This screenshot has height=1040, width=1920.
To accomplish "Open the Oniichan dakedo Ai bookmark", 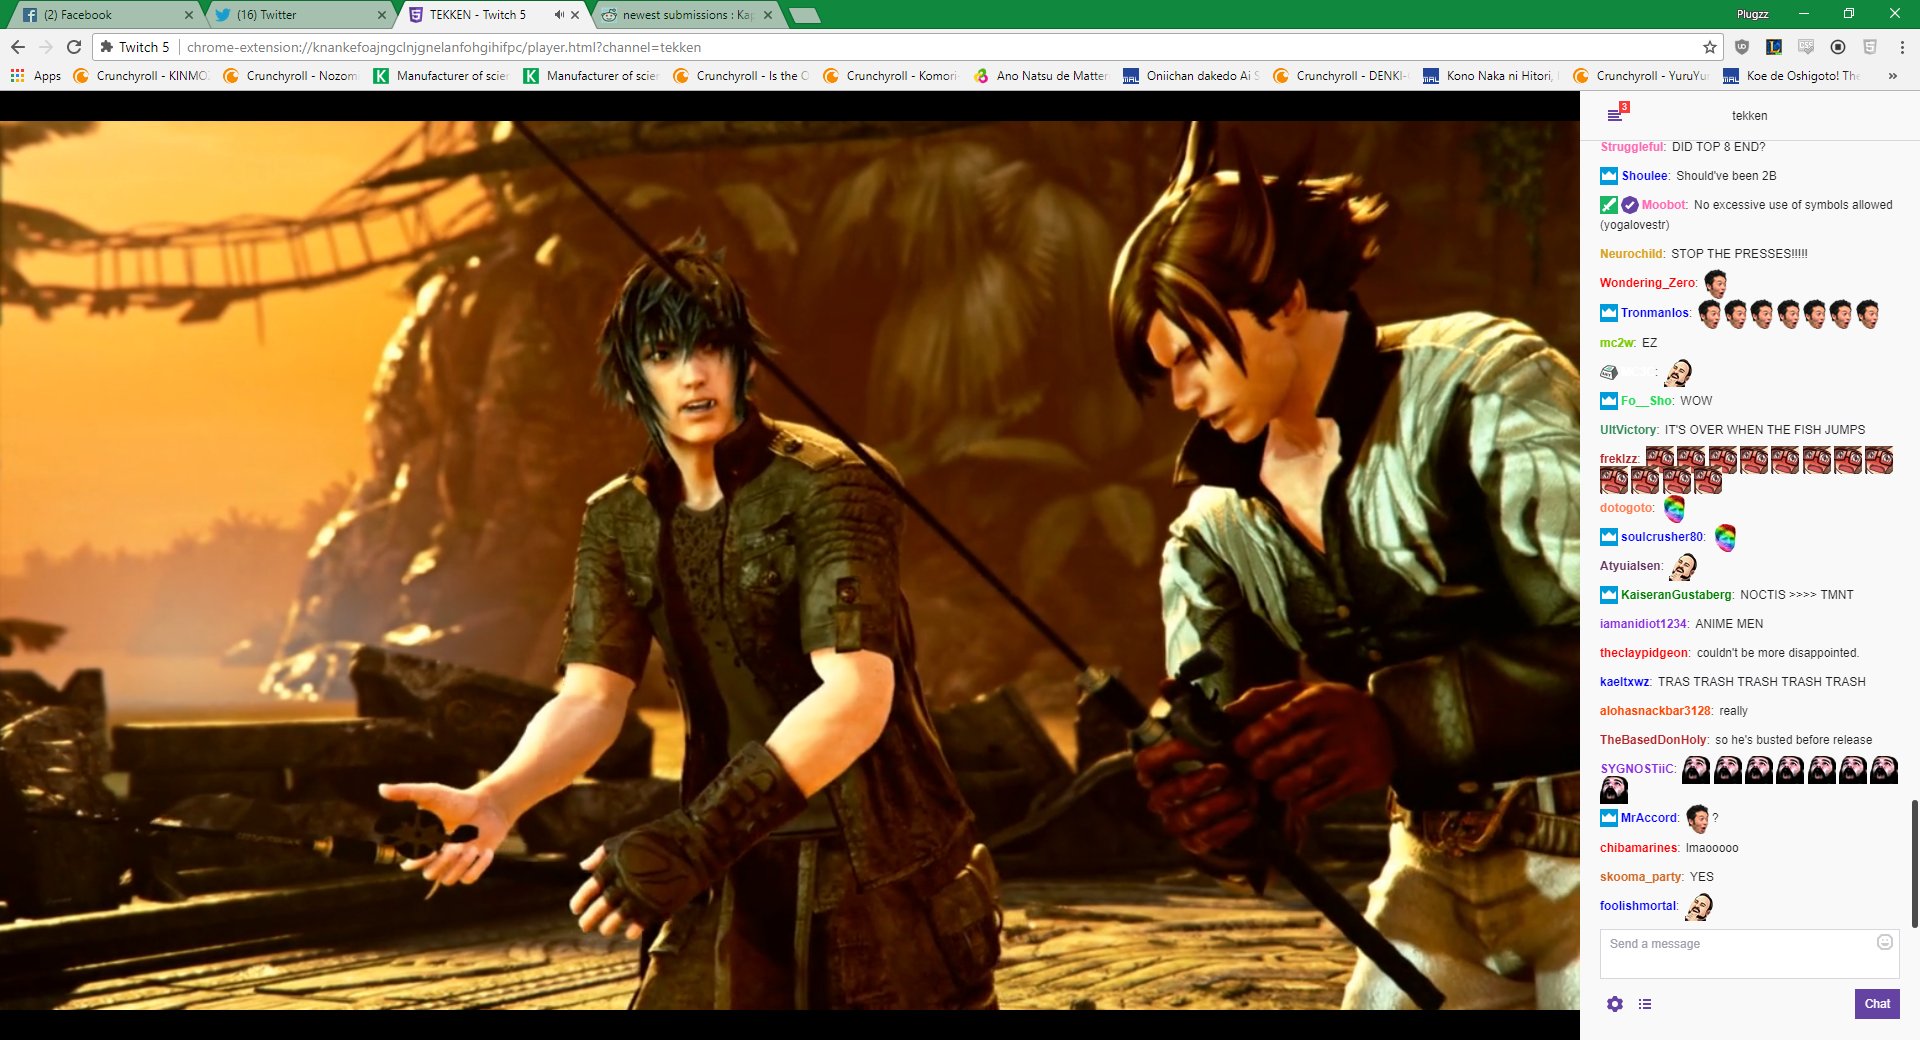I will tap(1191, 76).
